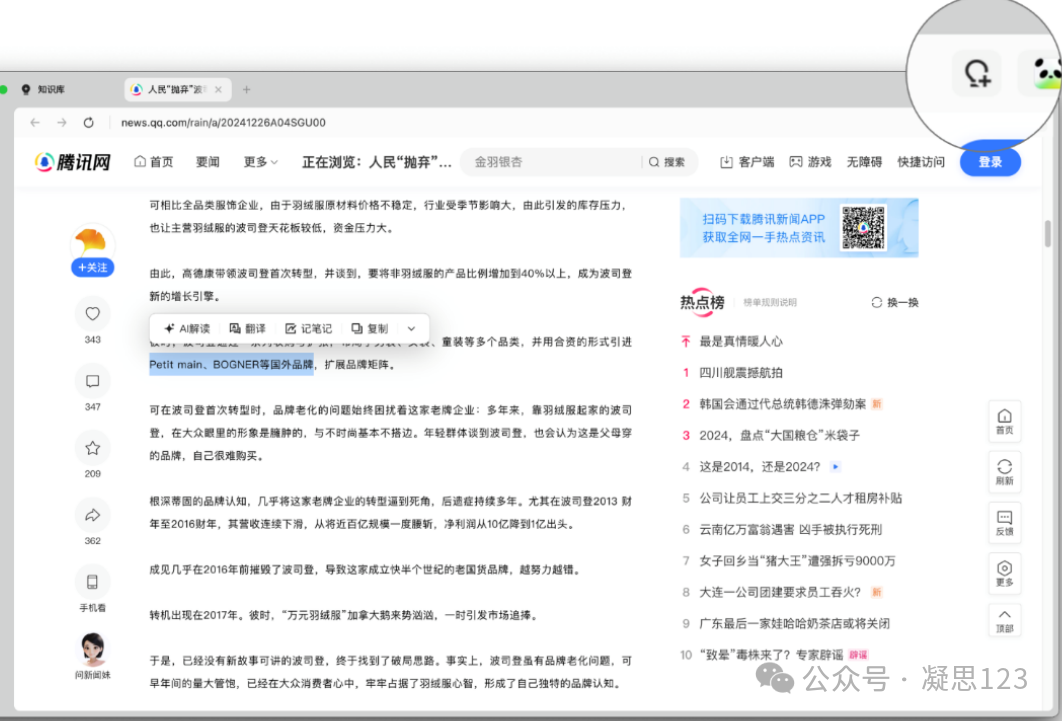The width and height of the screenshot is (1062, 721).
Task: Open 手机看 to view on phone
Action: [92, 588]
